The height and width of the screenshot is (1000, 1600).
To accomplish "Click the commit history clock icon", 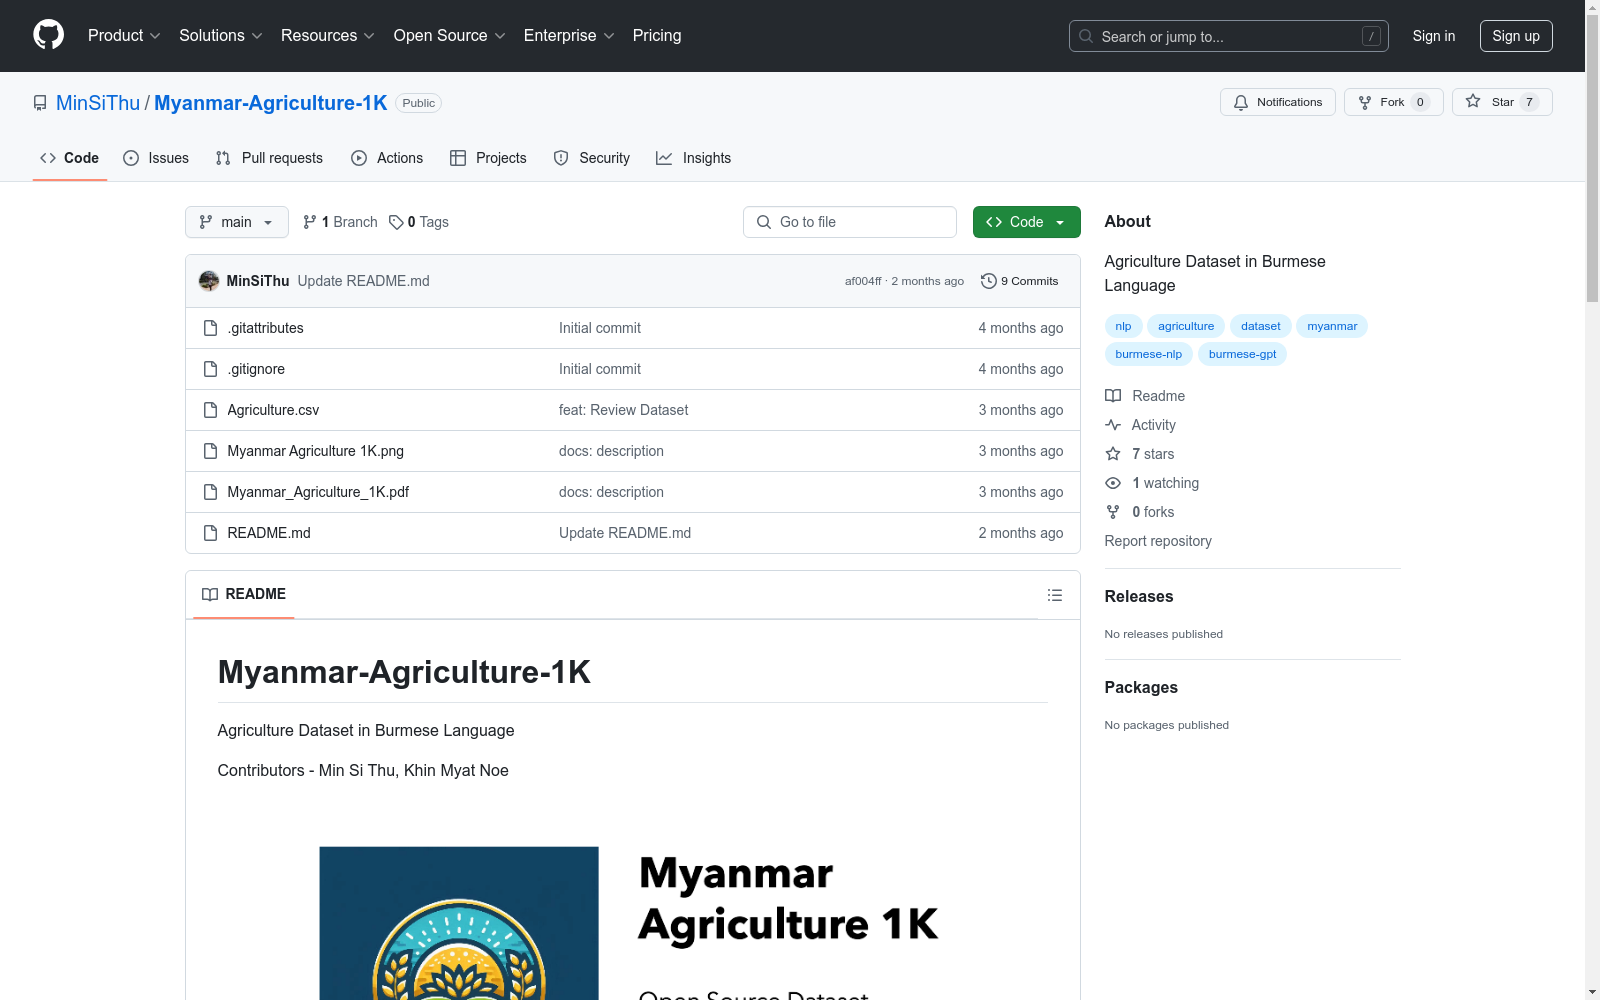I will point(988,281).
